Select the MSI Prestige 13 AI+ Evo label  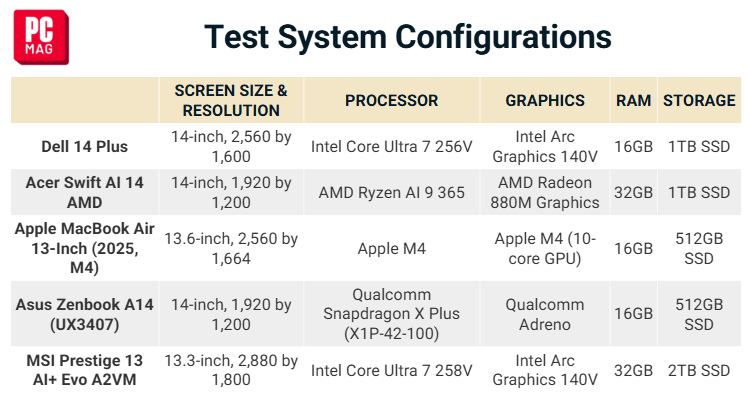pos(85,370)
